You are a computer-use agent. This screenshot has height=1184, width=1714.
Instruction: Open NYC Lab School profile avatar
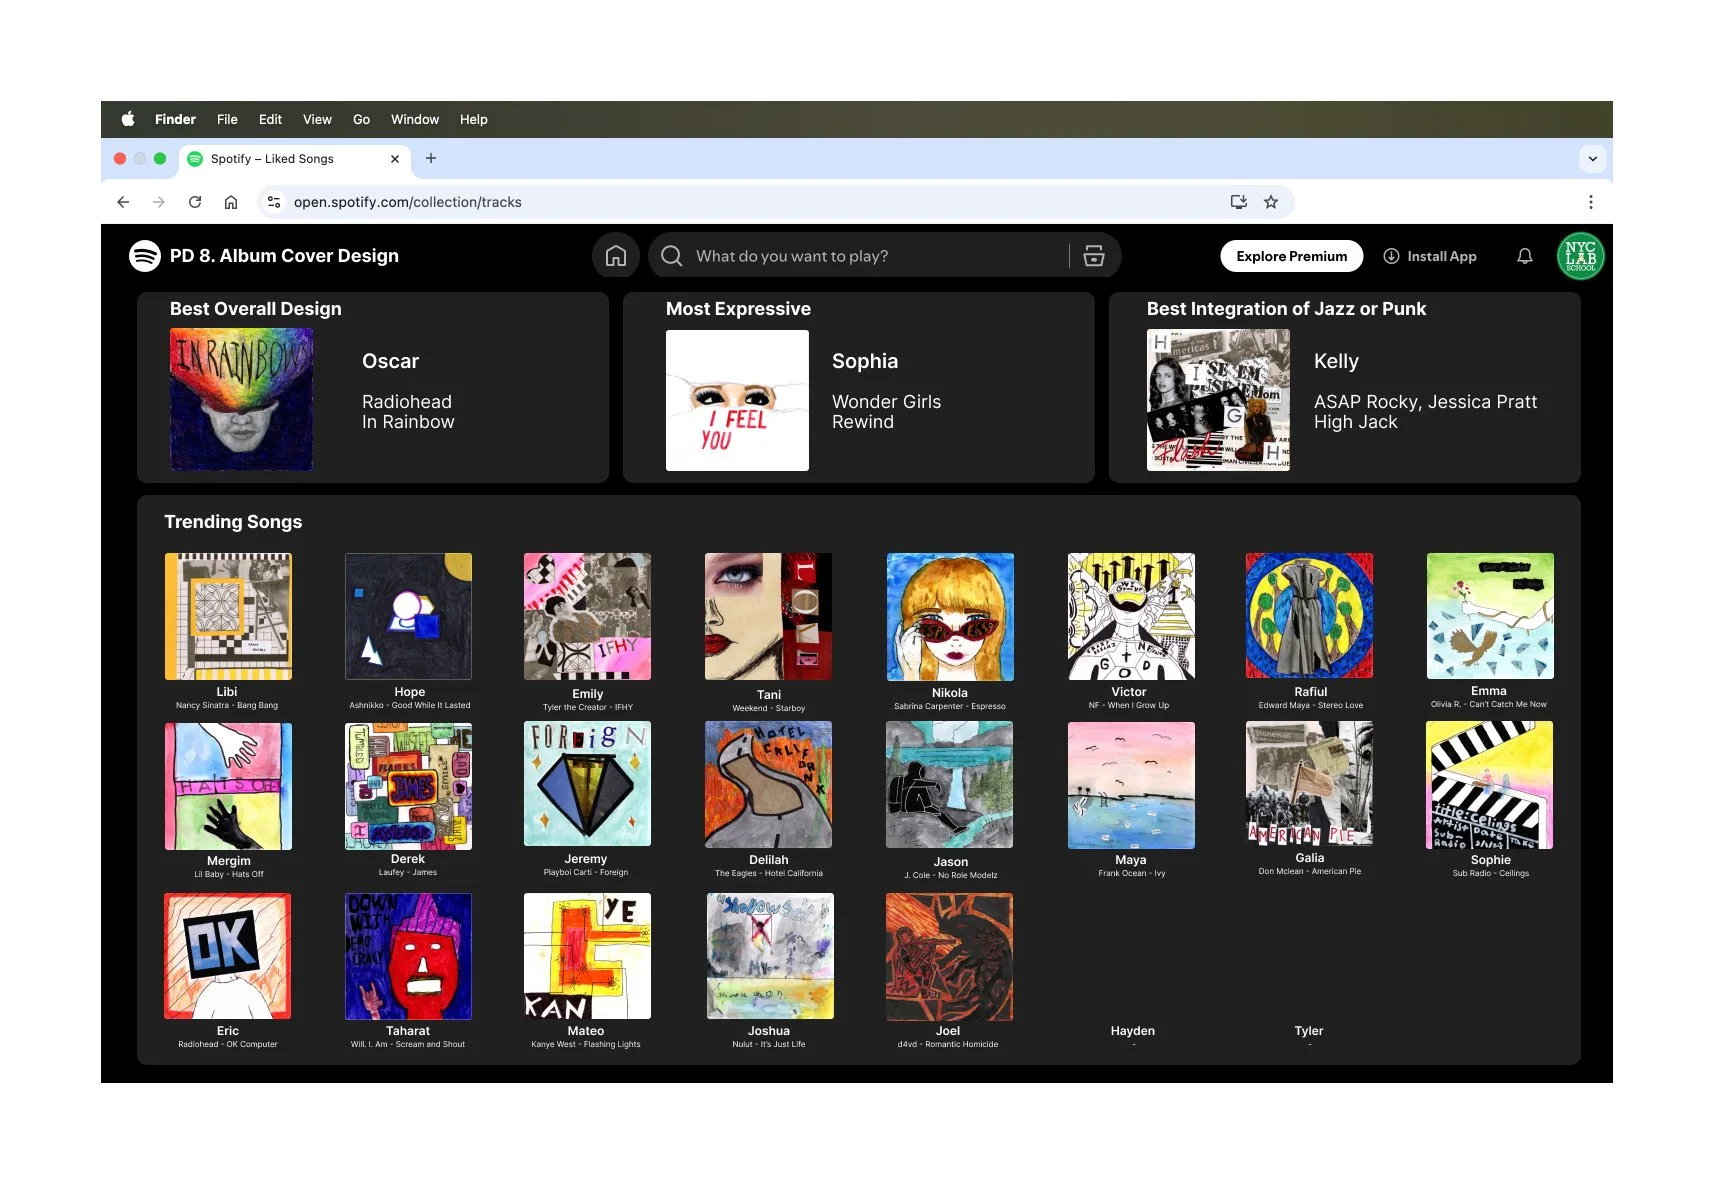pyautogui.click(x=1580, y=256)
